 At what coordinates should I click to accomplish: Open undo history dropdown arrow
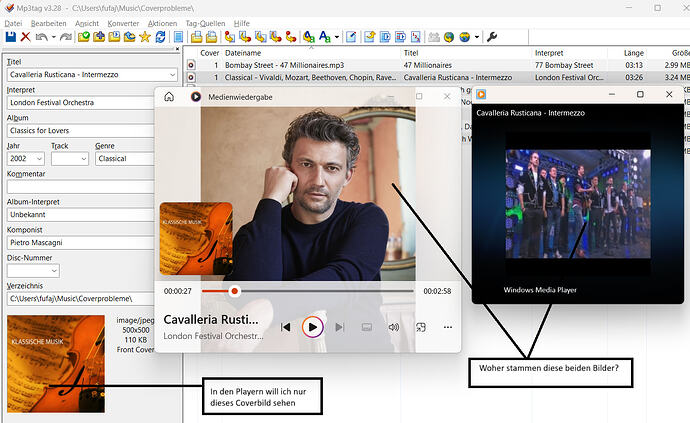[54, 37]
